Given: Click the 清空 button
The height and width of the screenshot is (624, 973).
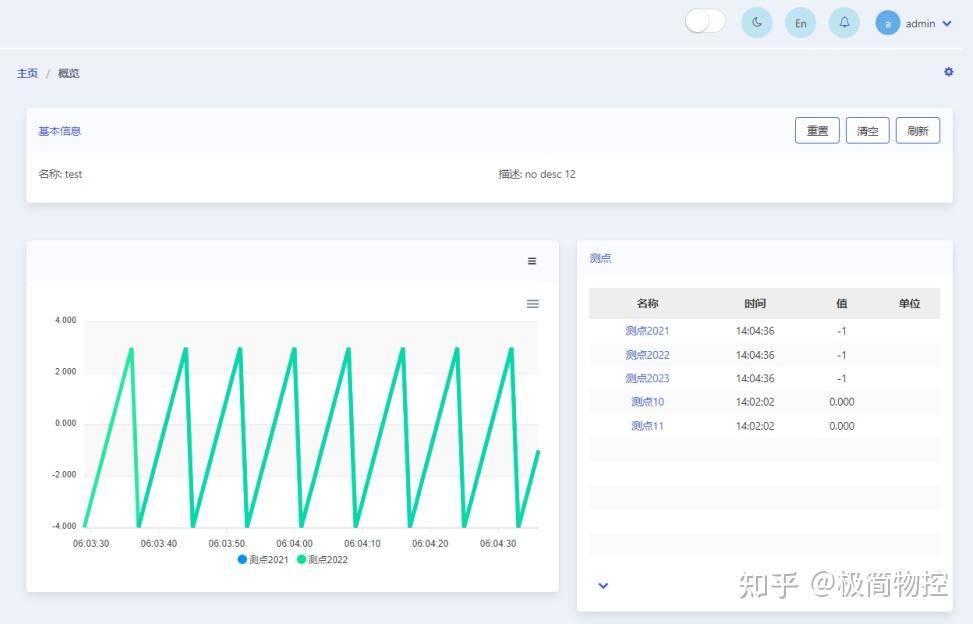Looking at the screenshot, I should [868, 130].
